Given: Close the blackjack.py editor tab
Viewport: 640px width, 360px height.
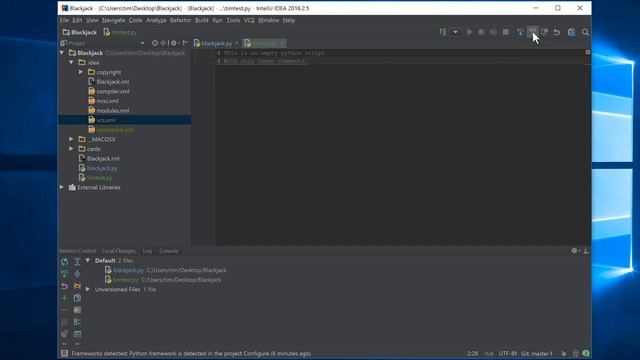Looking at the screenshot, I should pyautogui.click(x=237, y=43).
